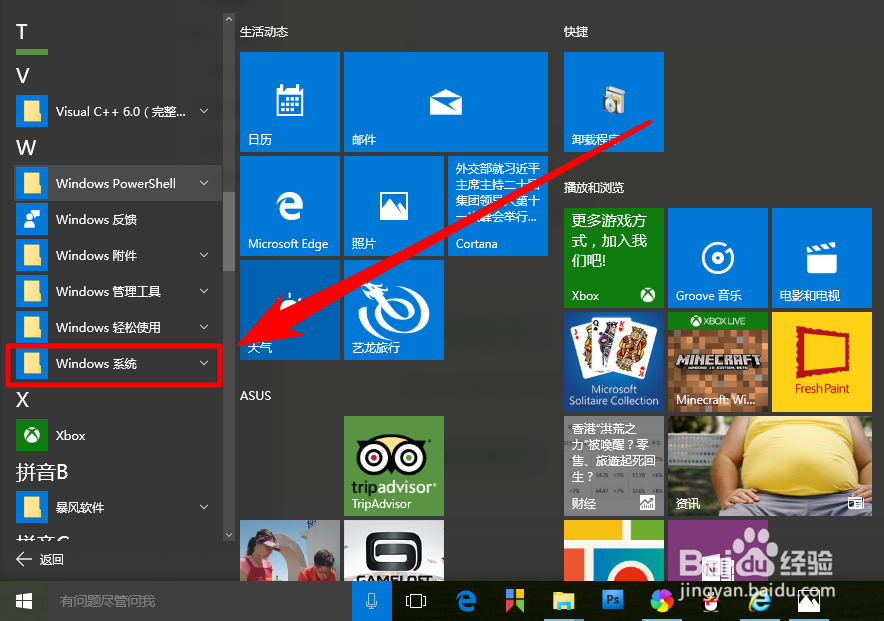Image resolution: width=884 pixels, height=621 pixels.
Task: Launch Photoshop from the taskbar
Action: (611, 601)
